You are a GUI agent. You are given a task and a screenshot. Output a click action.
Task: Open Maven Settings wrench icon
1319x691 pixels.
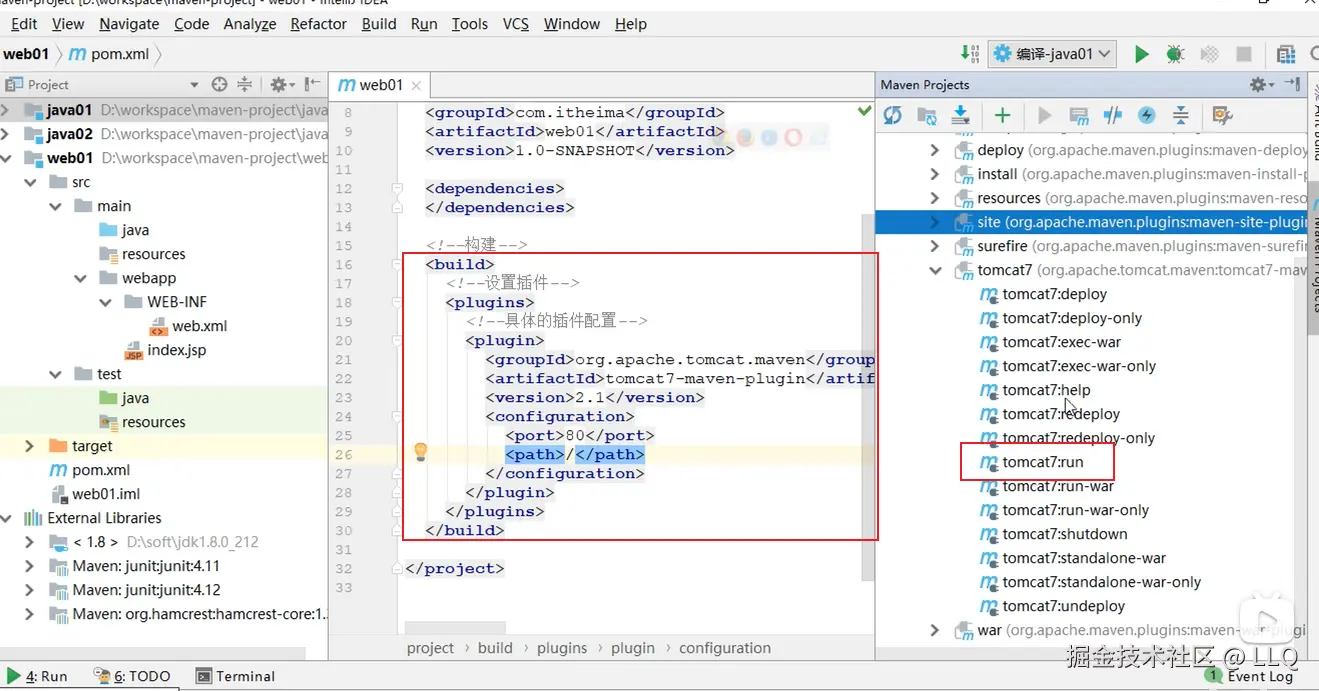(x=1221, y=116)
